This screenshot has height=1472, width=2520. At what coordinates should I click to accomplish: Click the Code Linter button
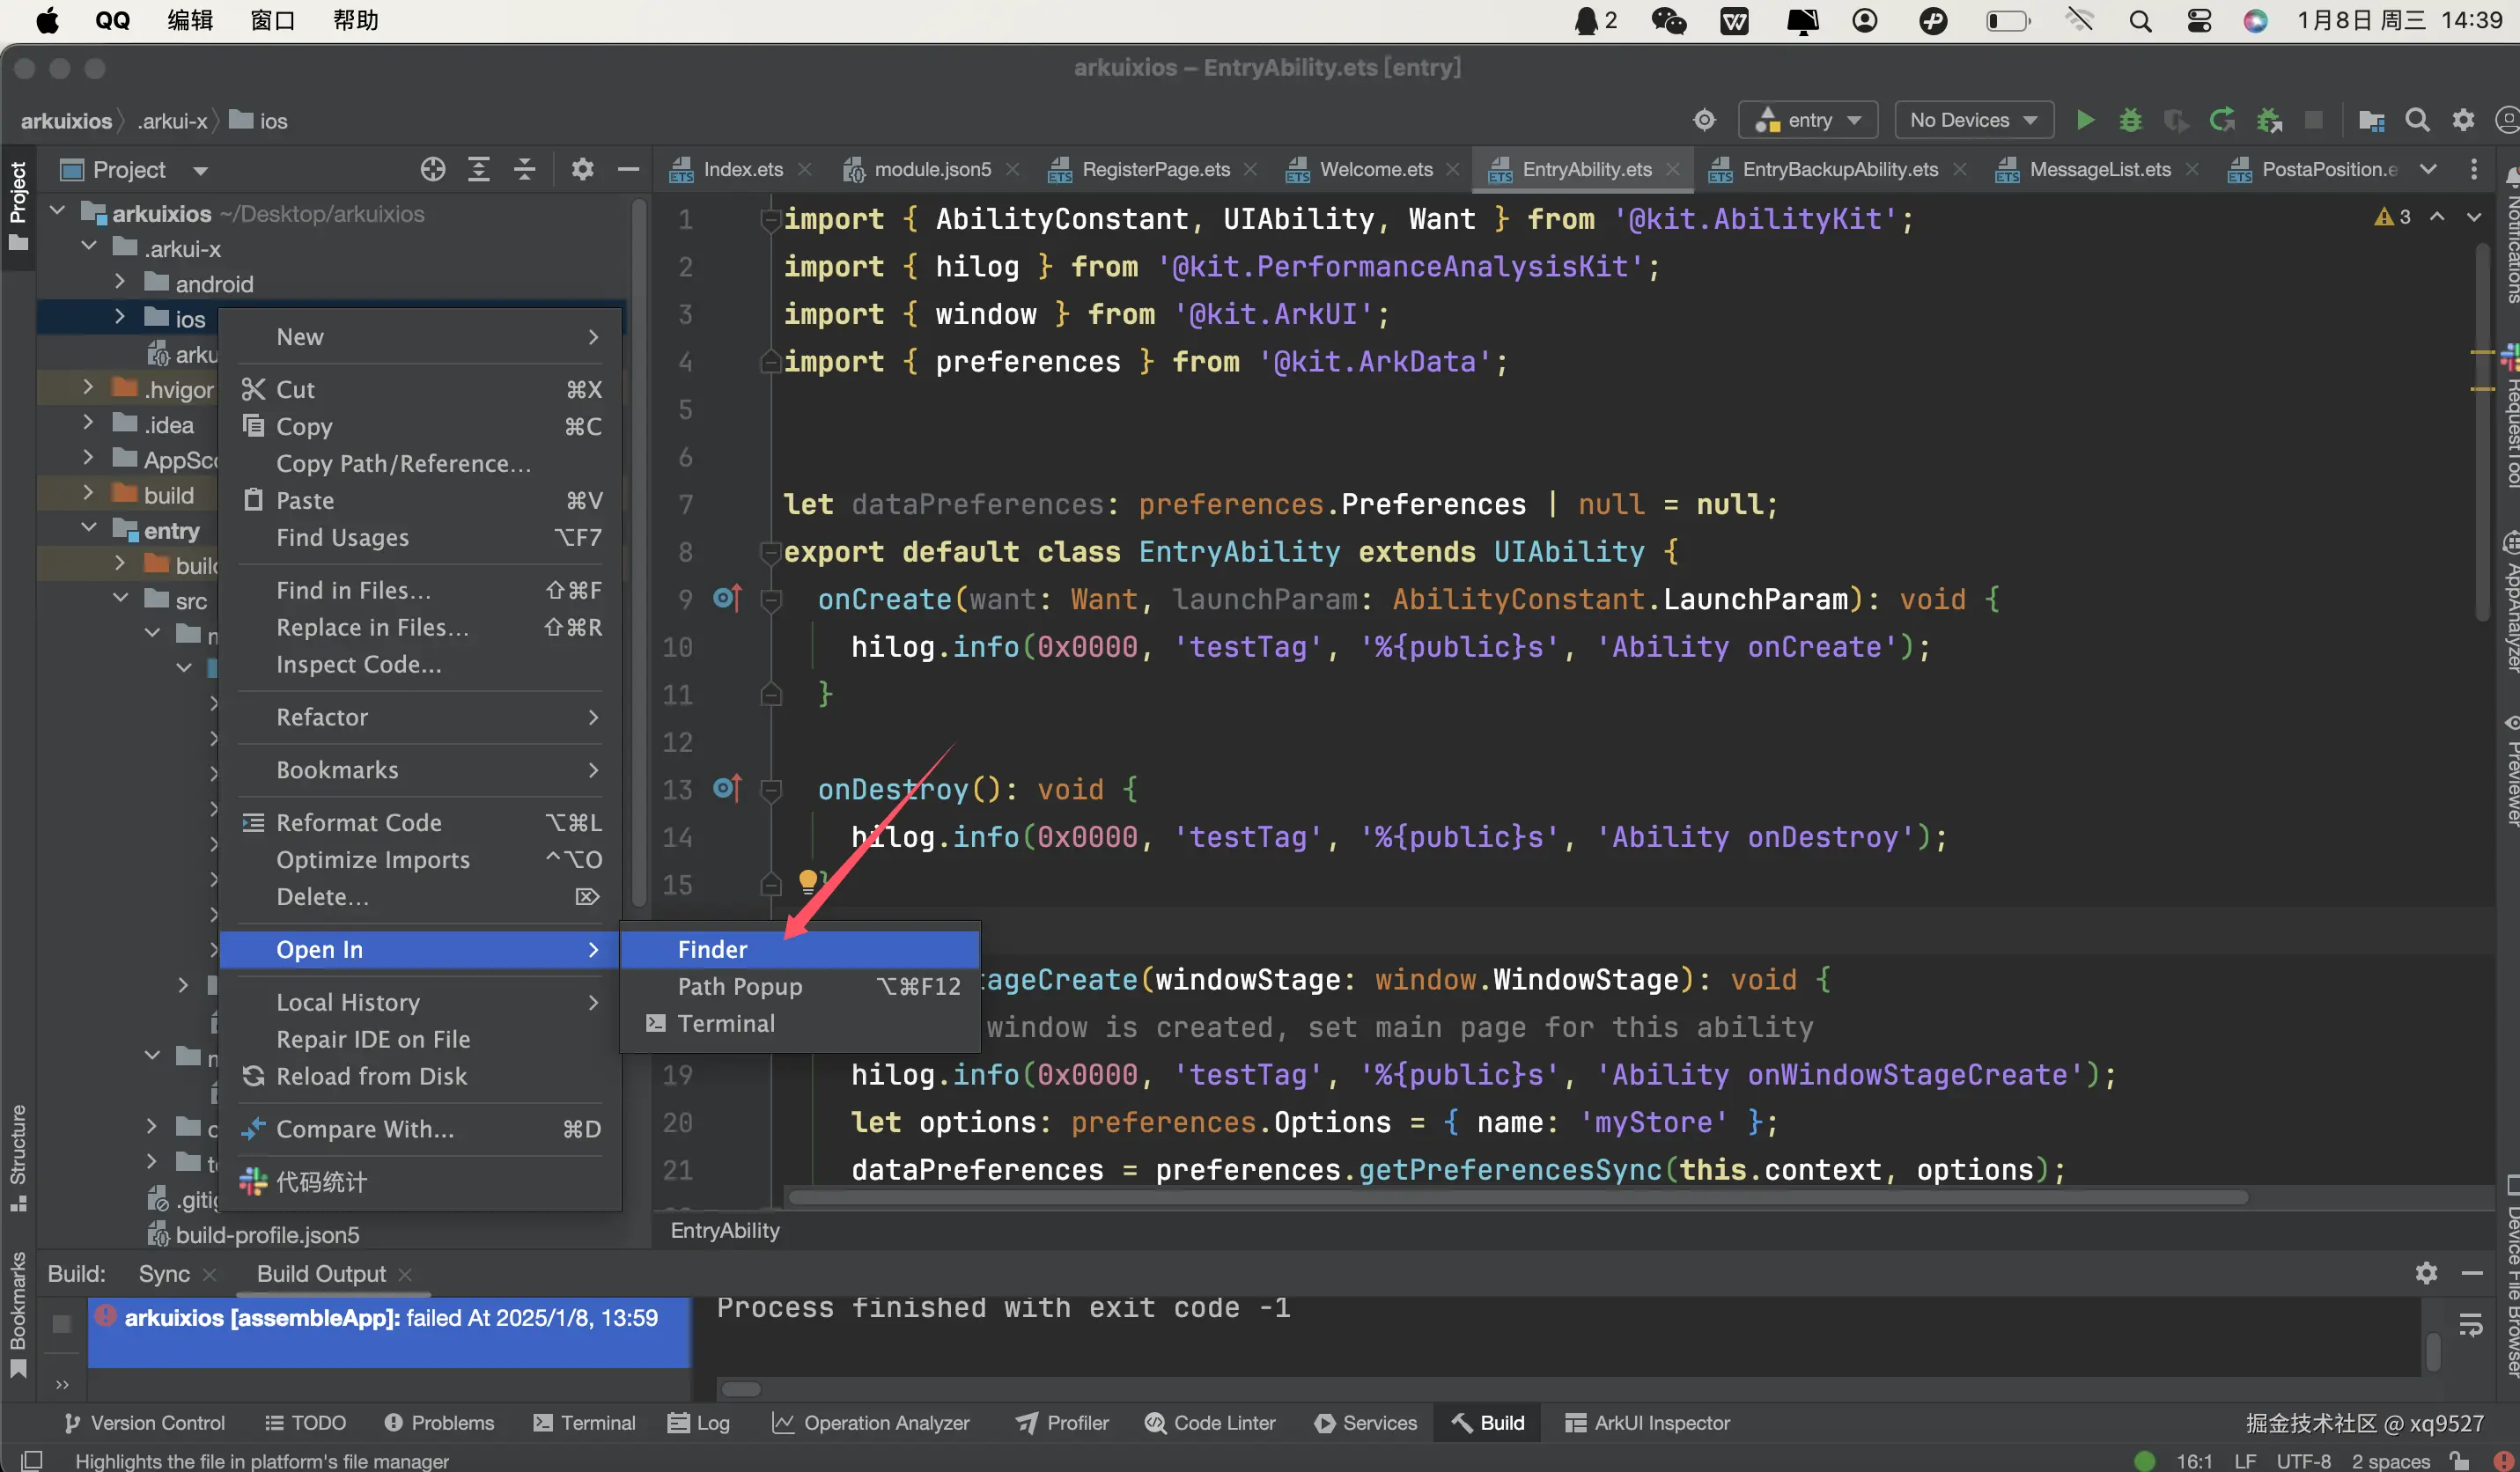[x=1210, y=1423]
